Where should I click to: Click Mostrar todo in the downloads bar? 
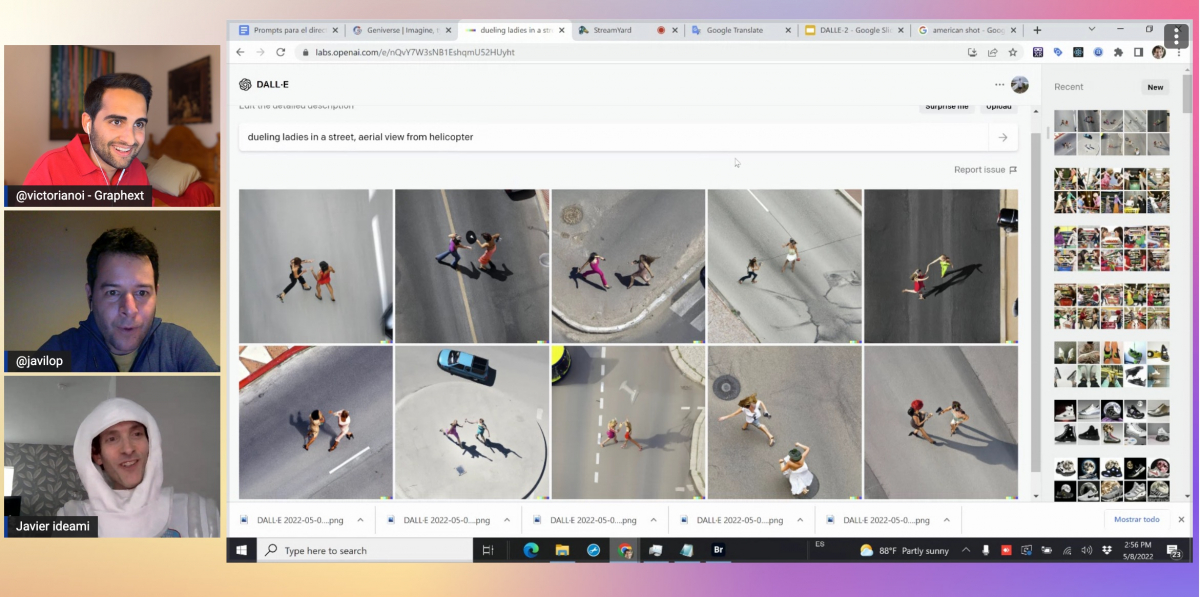[1137, 520]
